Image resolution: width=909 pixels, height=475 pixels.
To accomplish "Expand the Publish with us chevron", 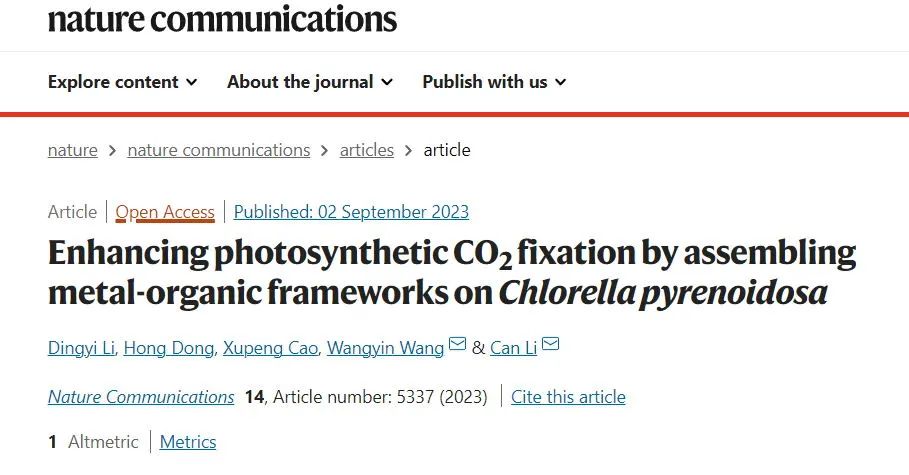I will 560,82.
